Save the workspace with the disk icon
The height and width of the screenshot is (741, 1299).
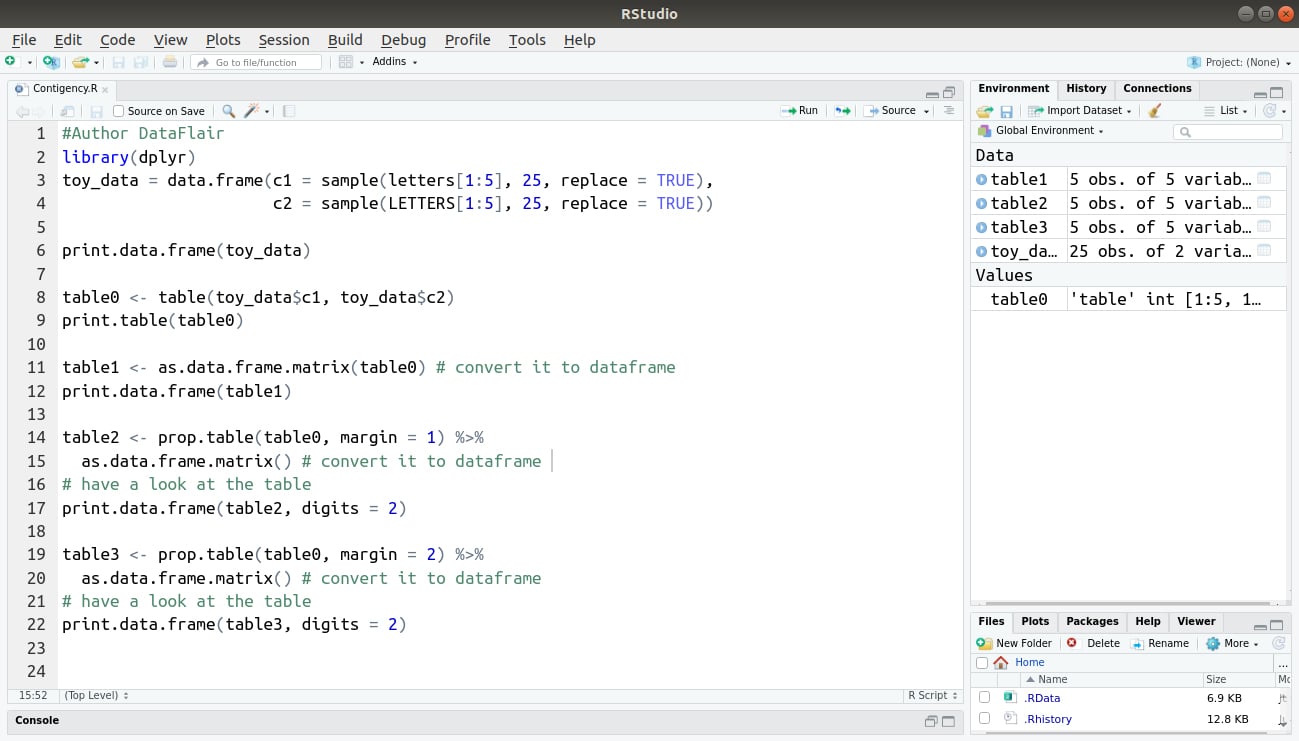point(1009,110)
